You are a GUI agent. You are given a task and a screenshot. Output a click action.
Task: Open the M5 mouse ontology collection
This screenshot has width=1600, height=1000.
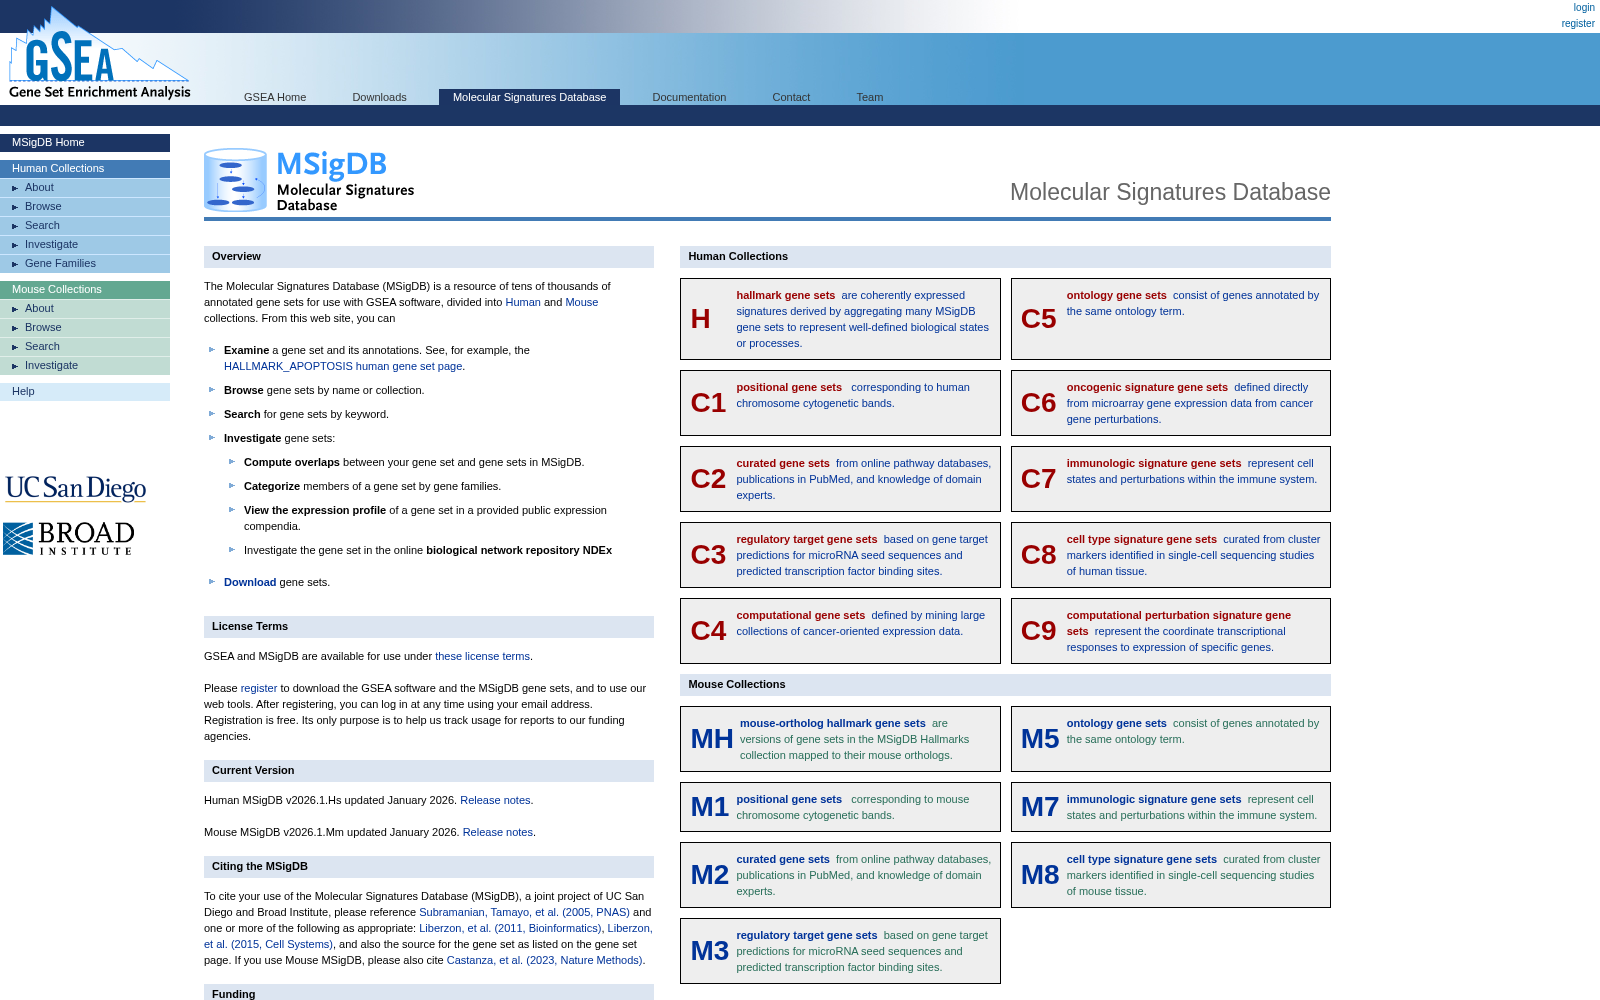coord(1170,739)
